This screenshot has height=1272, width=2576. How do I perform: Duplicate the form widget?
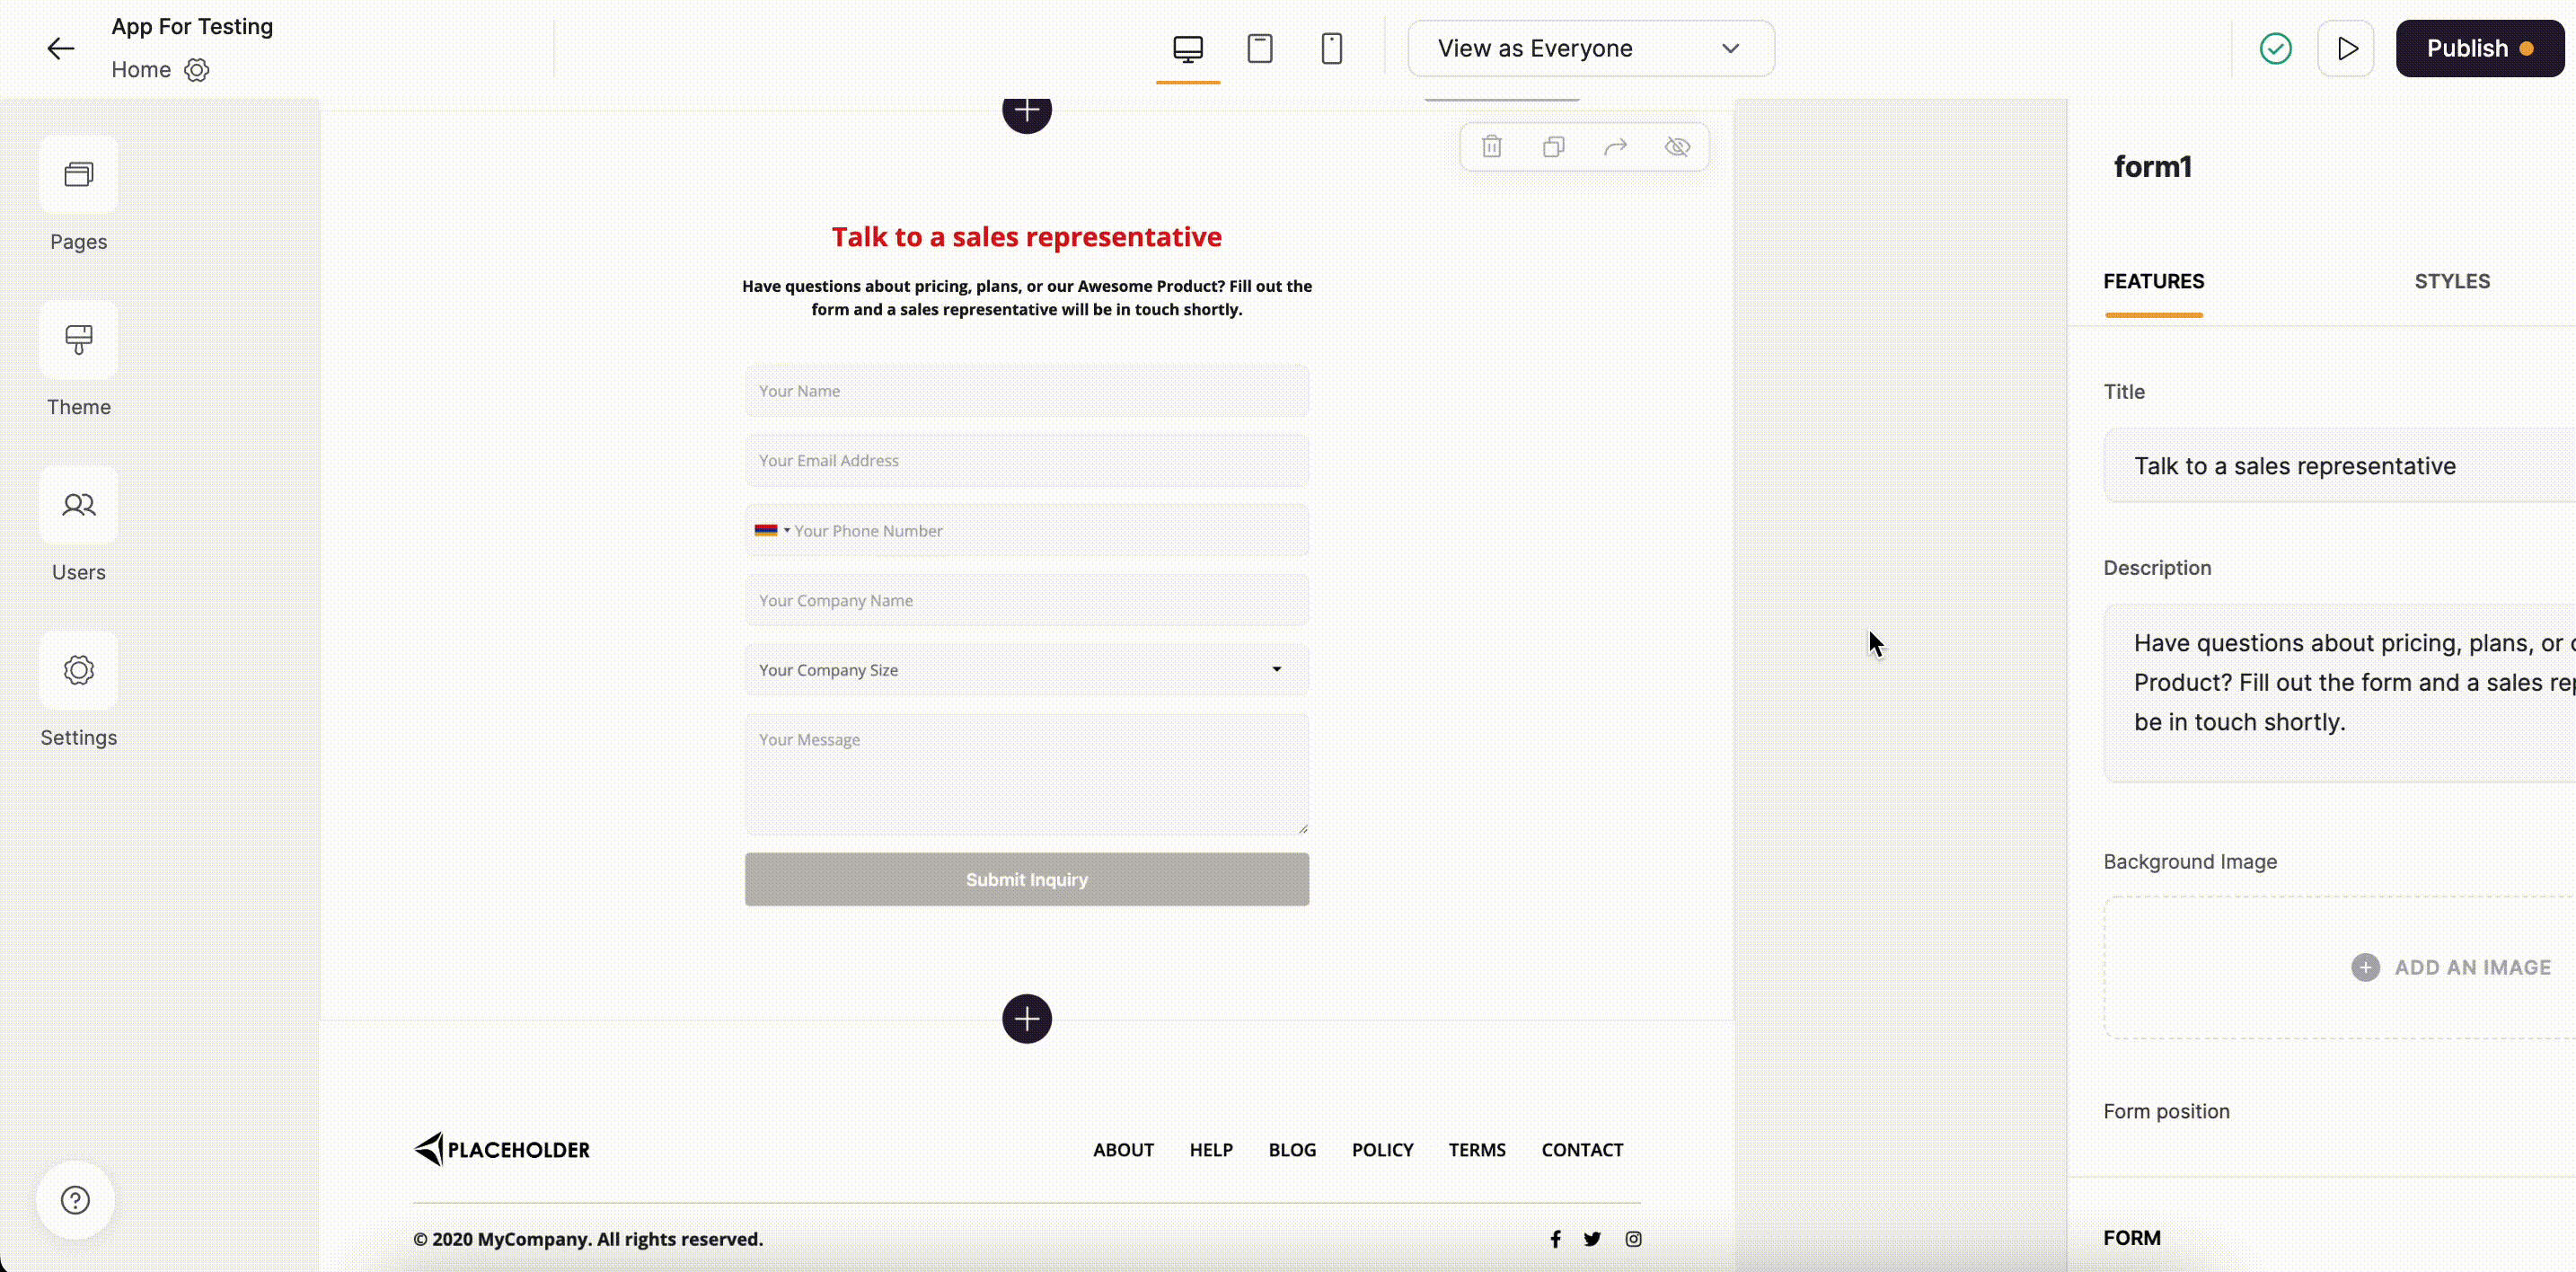[1553, 146]
